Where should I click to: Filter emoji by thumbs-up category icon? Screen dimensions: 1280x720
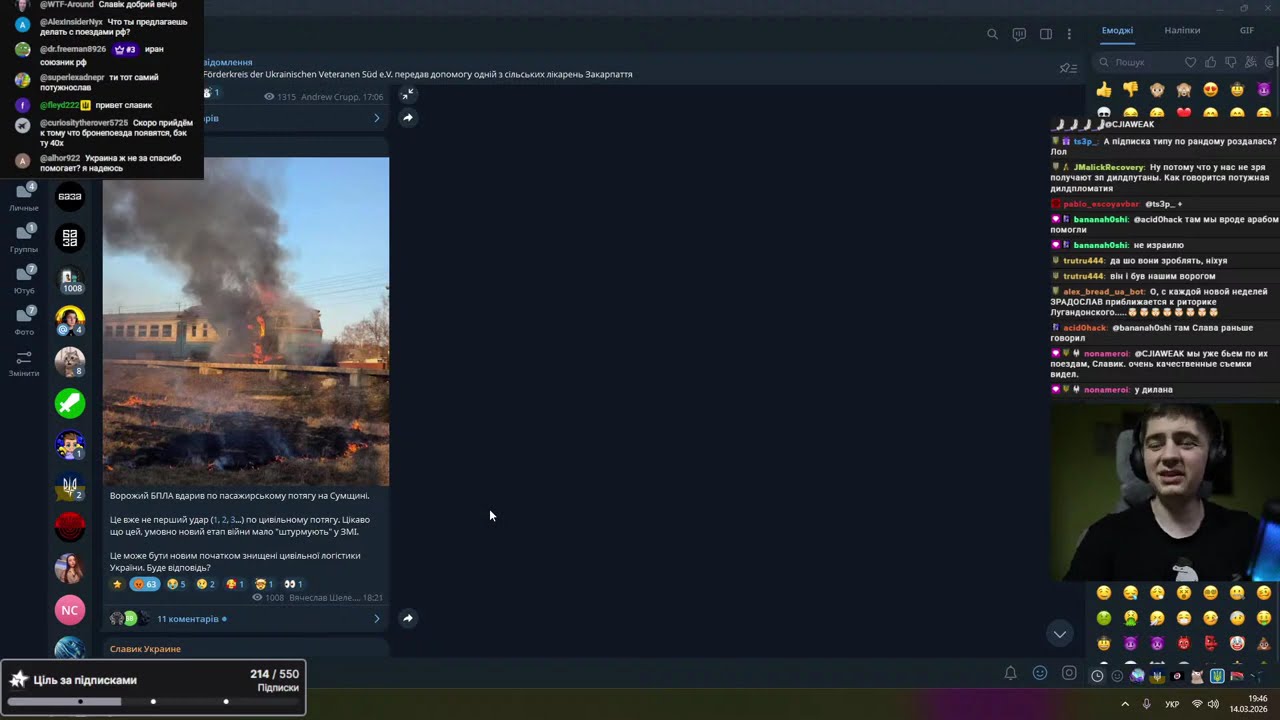(x=1211, y=62)
